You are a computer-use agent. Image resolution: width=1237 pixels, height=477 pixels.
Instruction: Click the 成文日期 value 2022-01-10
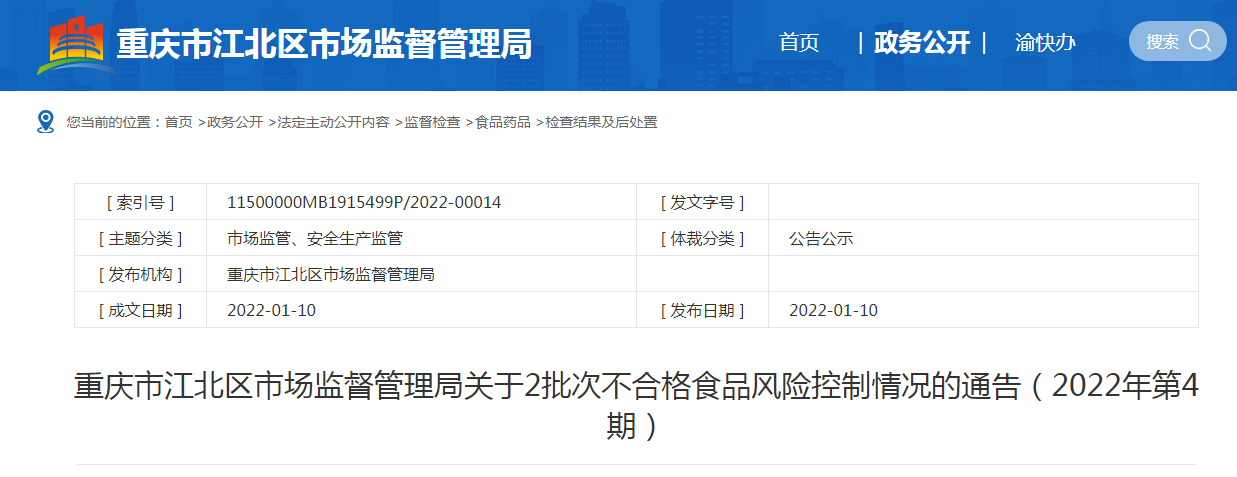(x=271, y=310)
